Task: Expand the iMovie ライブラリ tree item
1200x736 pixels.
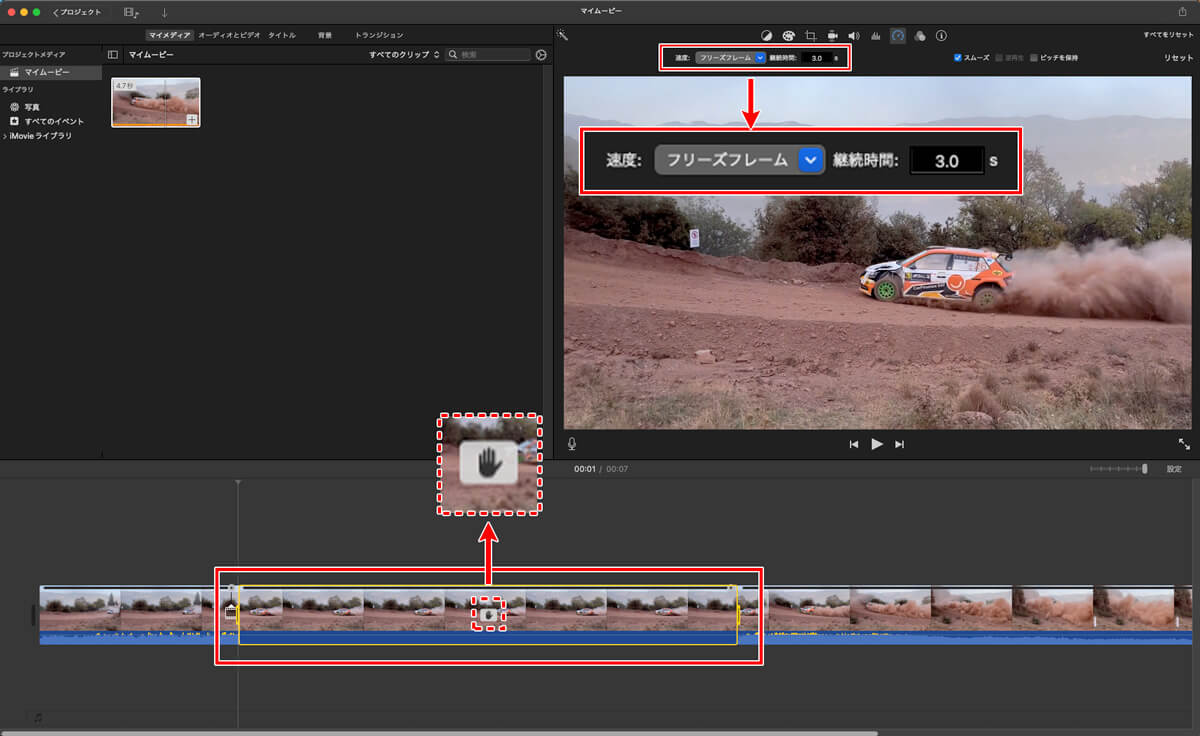Action: click(x=5, y=135)
